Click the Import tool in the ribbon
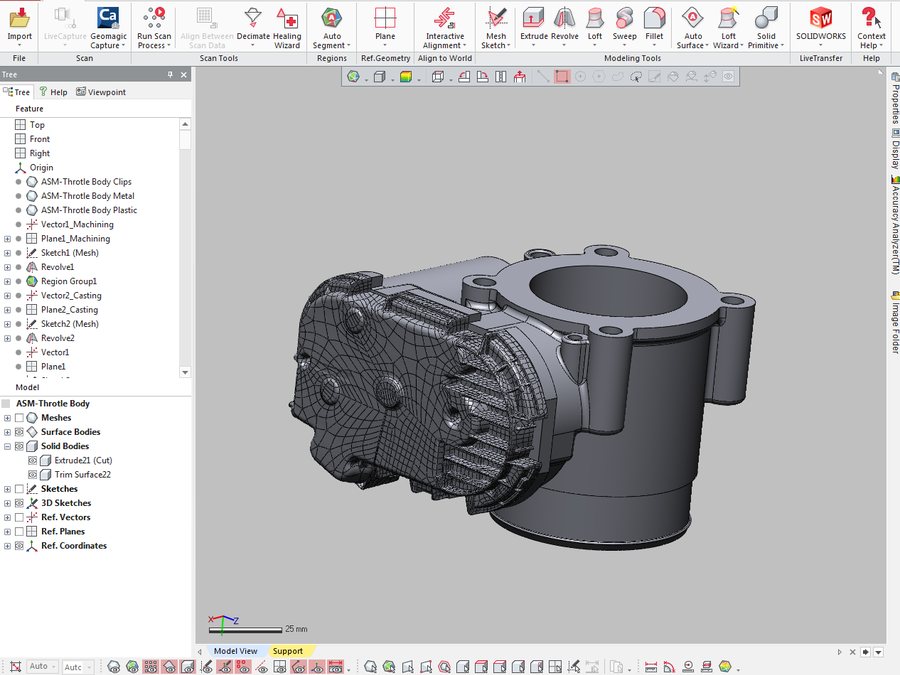This screenshot has width=900, height=675. pos(20,25)
